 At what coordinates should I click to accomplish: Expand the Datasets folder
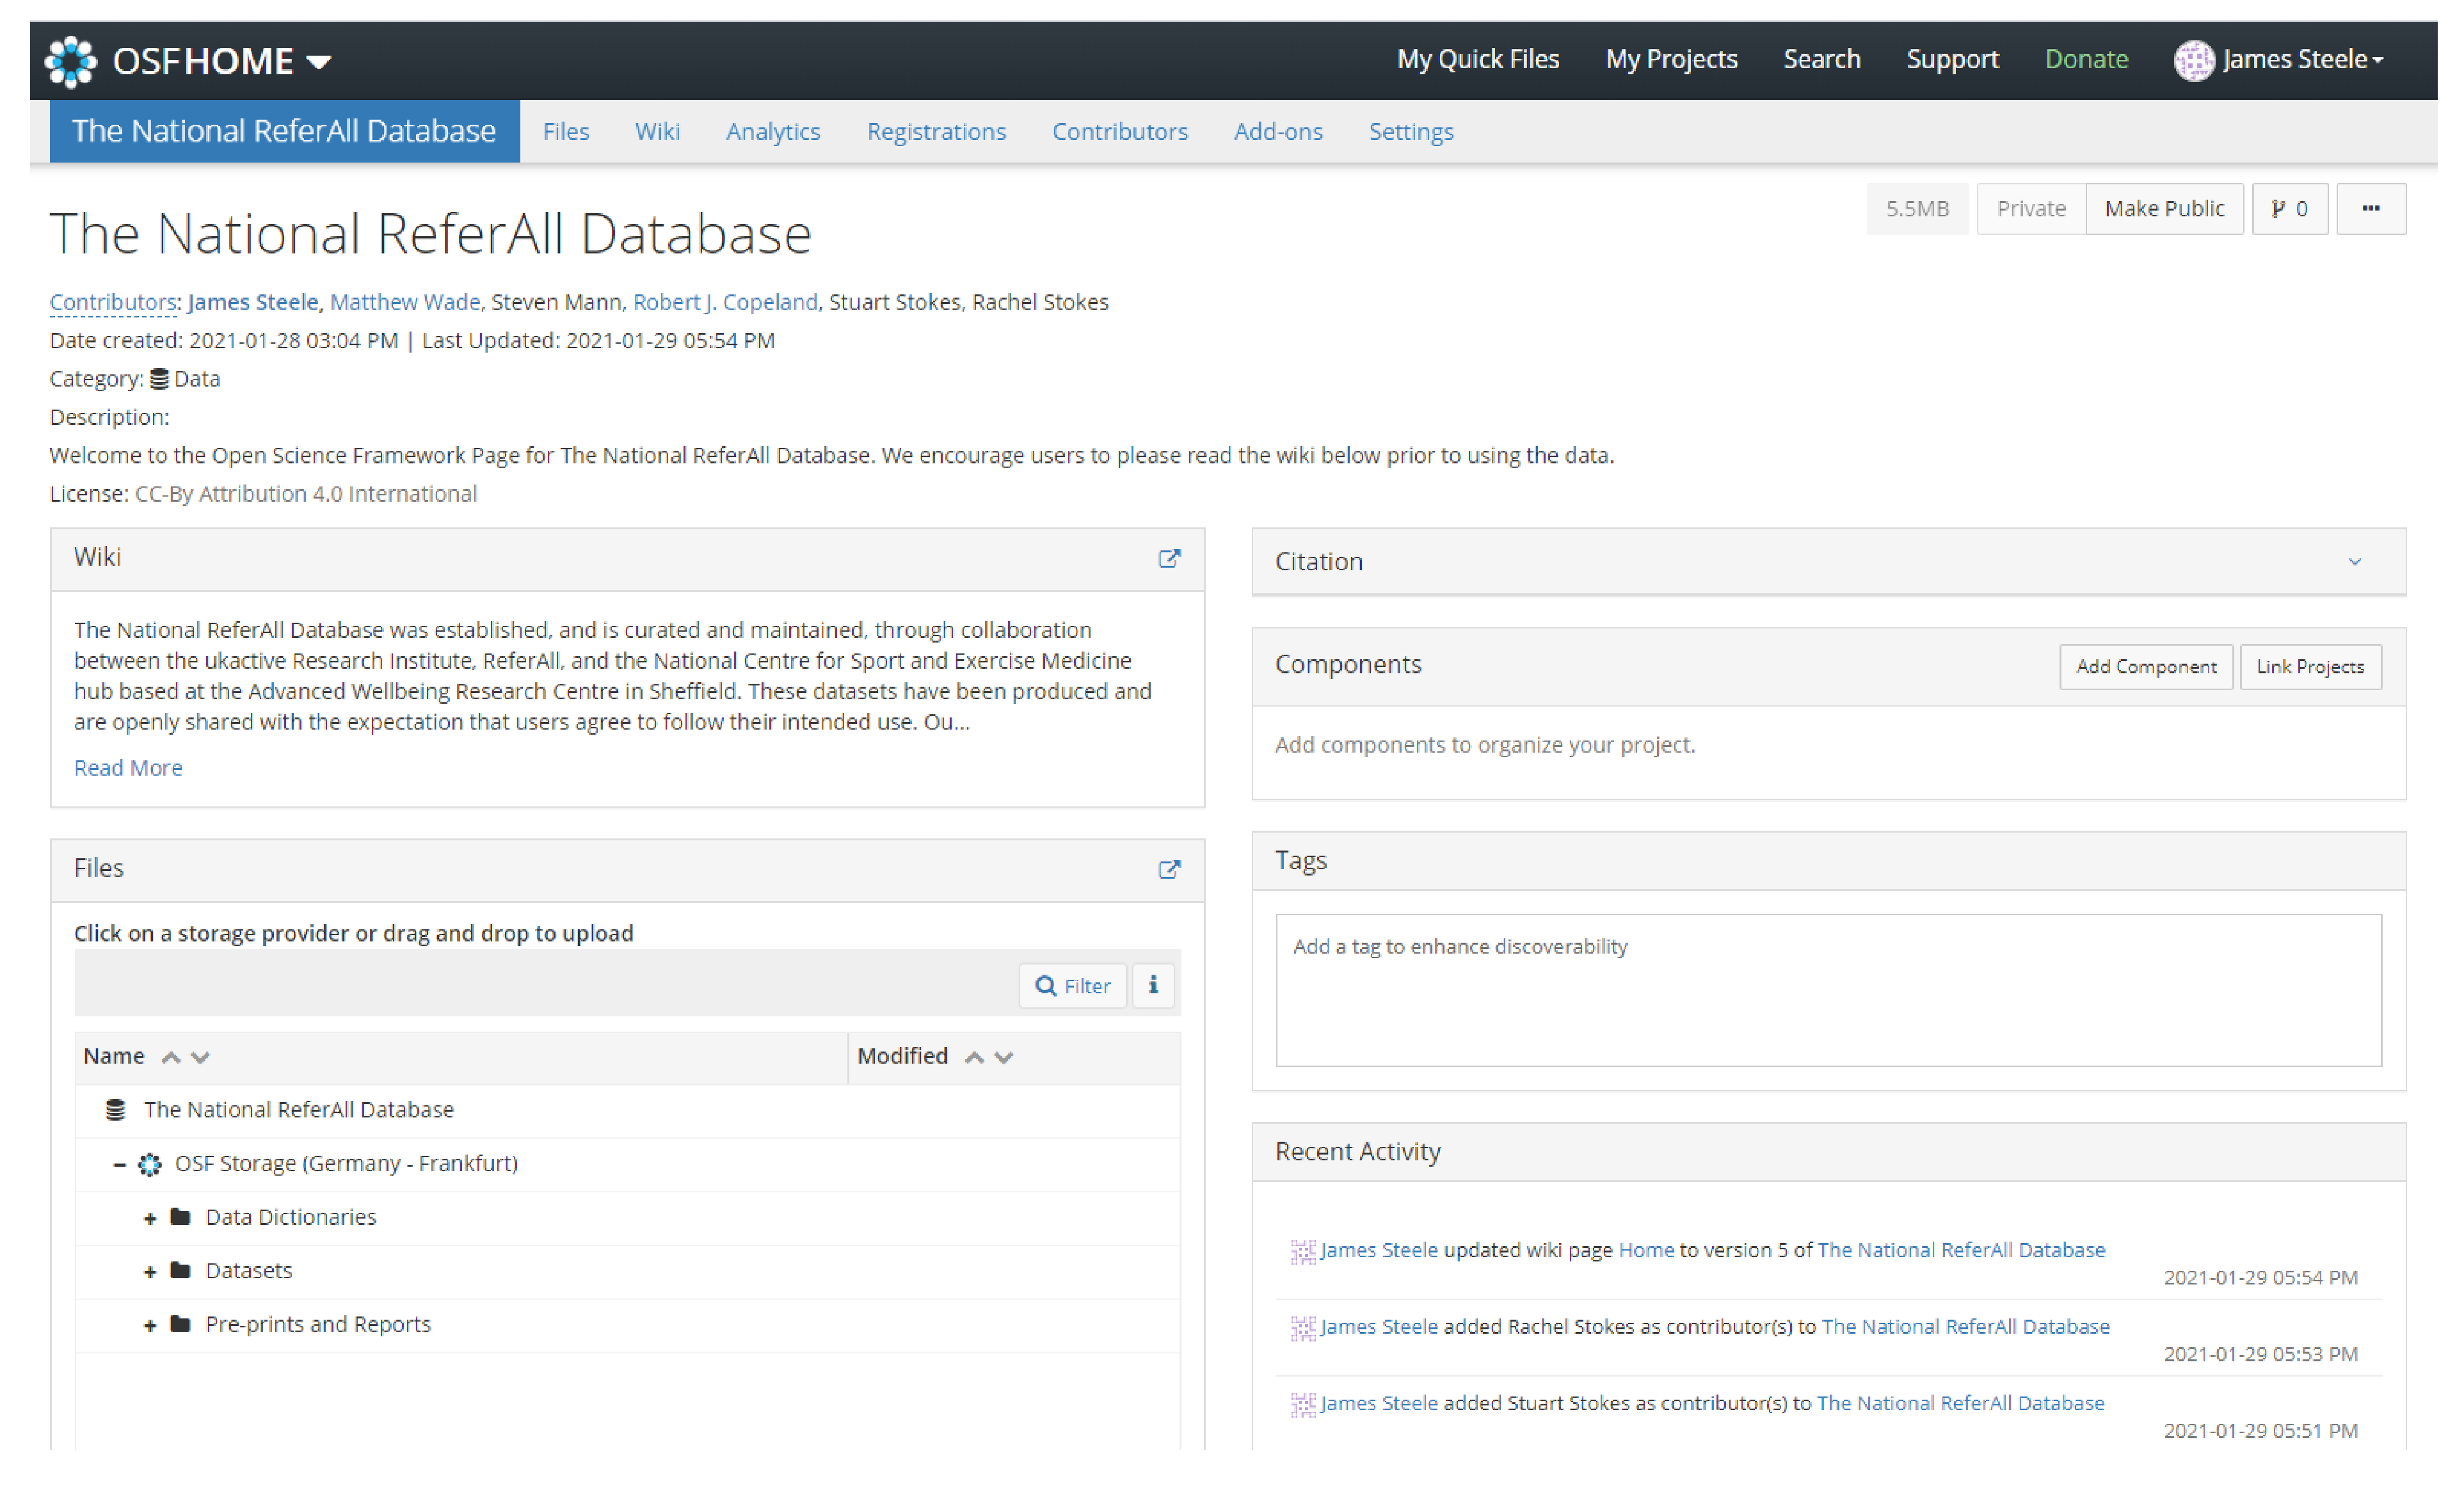(150, 1271)
